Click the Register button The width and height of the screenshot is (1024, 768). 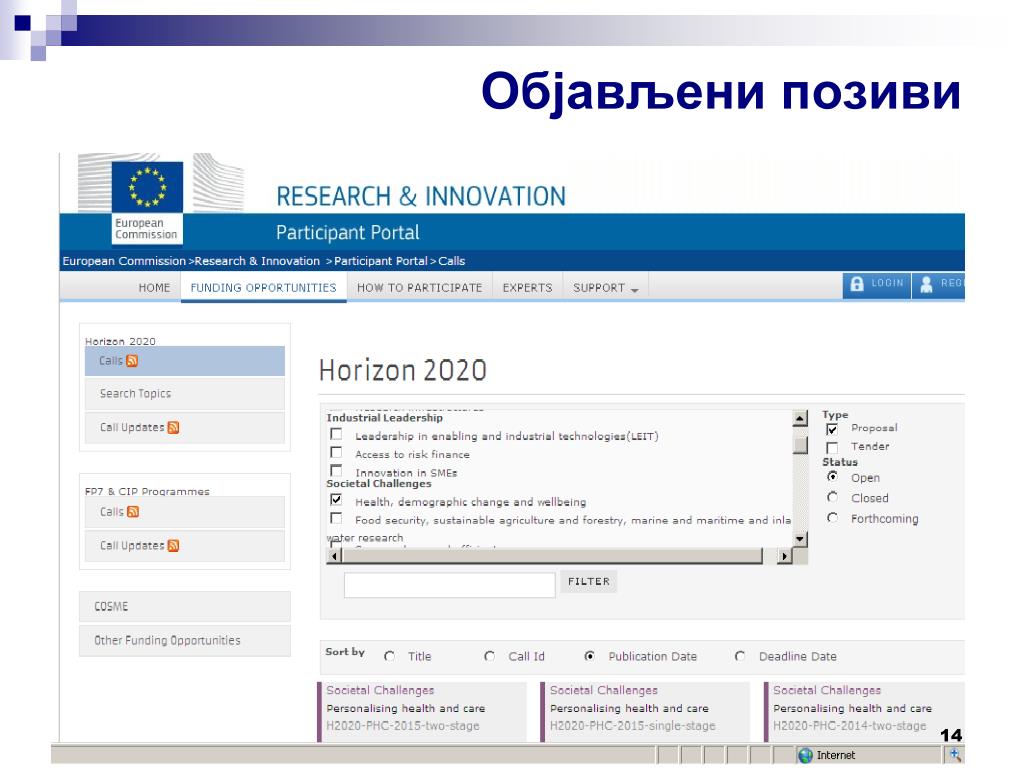[x=938, y=284]
